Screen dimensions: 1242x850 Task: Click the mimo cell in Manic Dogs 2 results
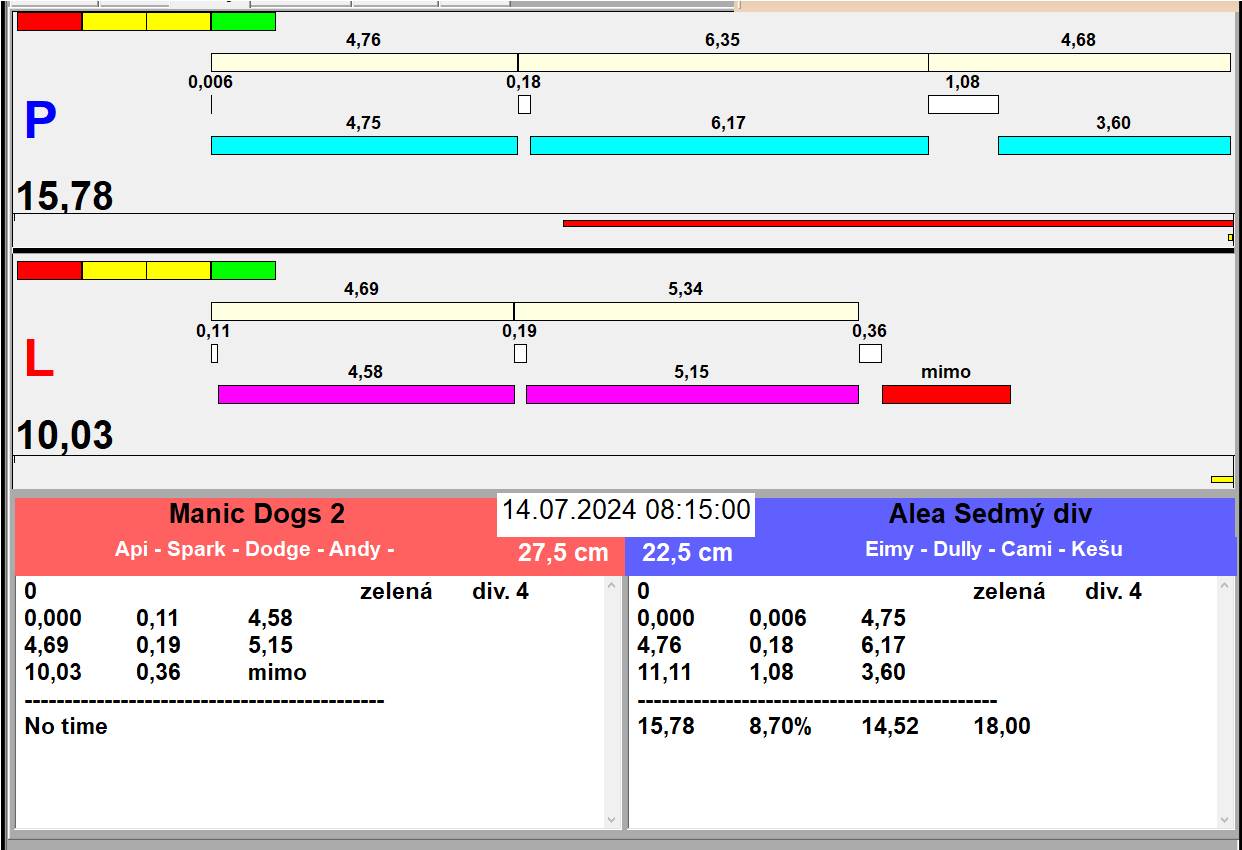click(x=277, y=673)
